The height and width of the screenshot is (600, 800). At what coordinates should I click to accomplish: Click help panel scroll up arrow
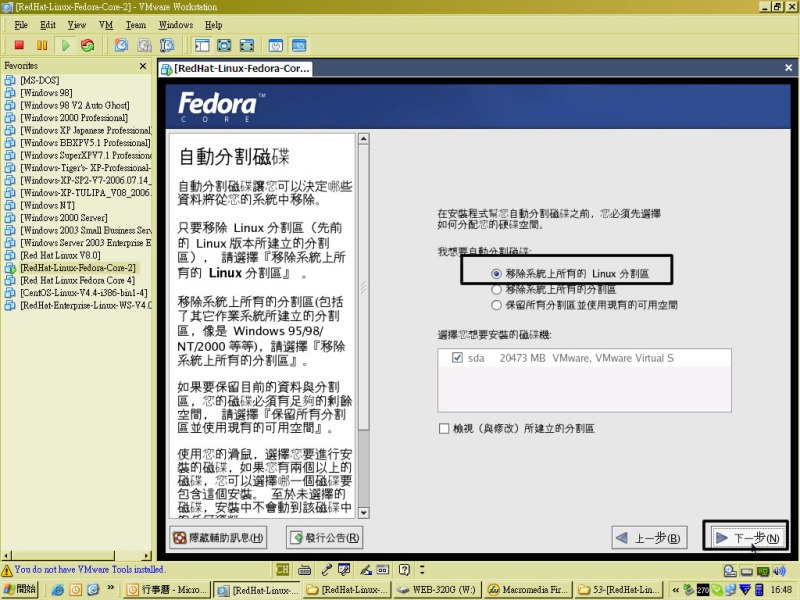click(x=364, y=139)
